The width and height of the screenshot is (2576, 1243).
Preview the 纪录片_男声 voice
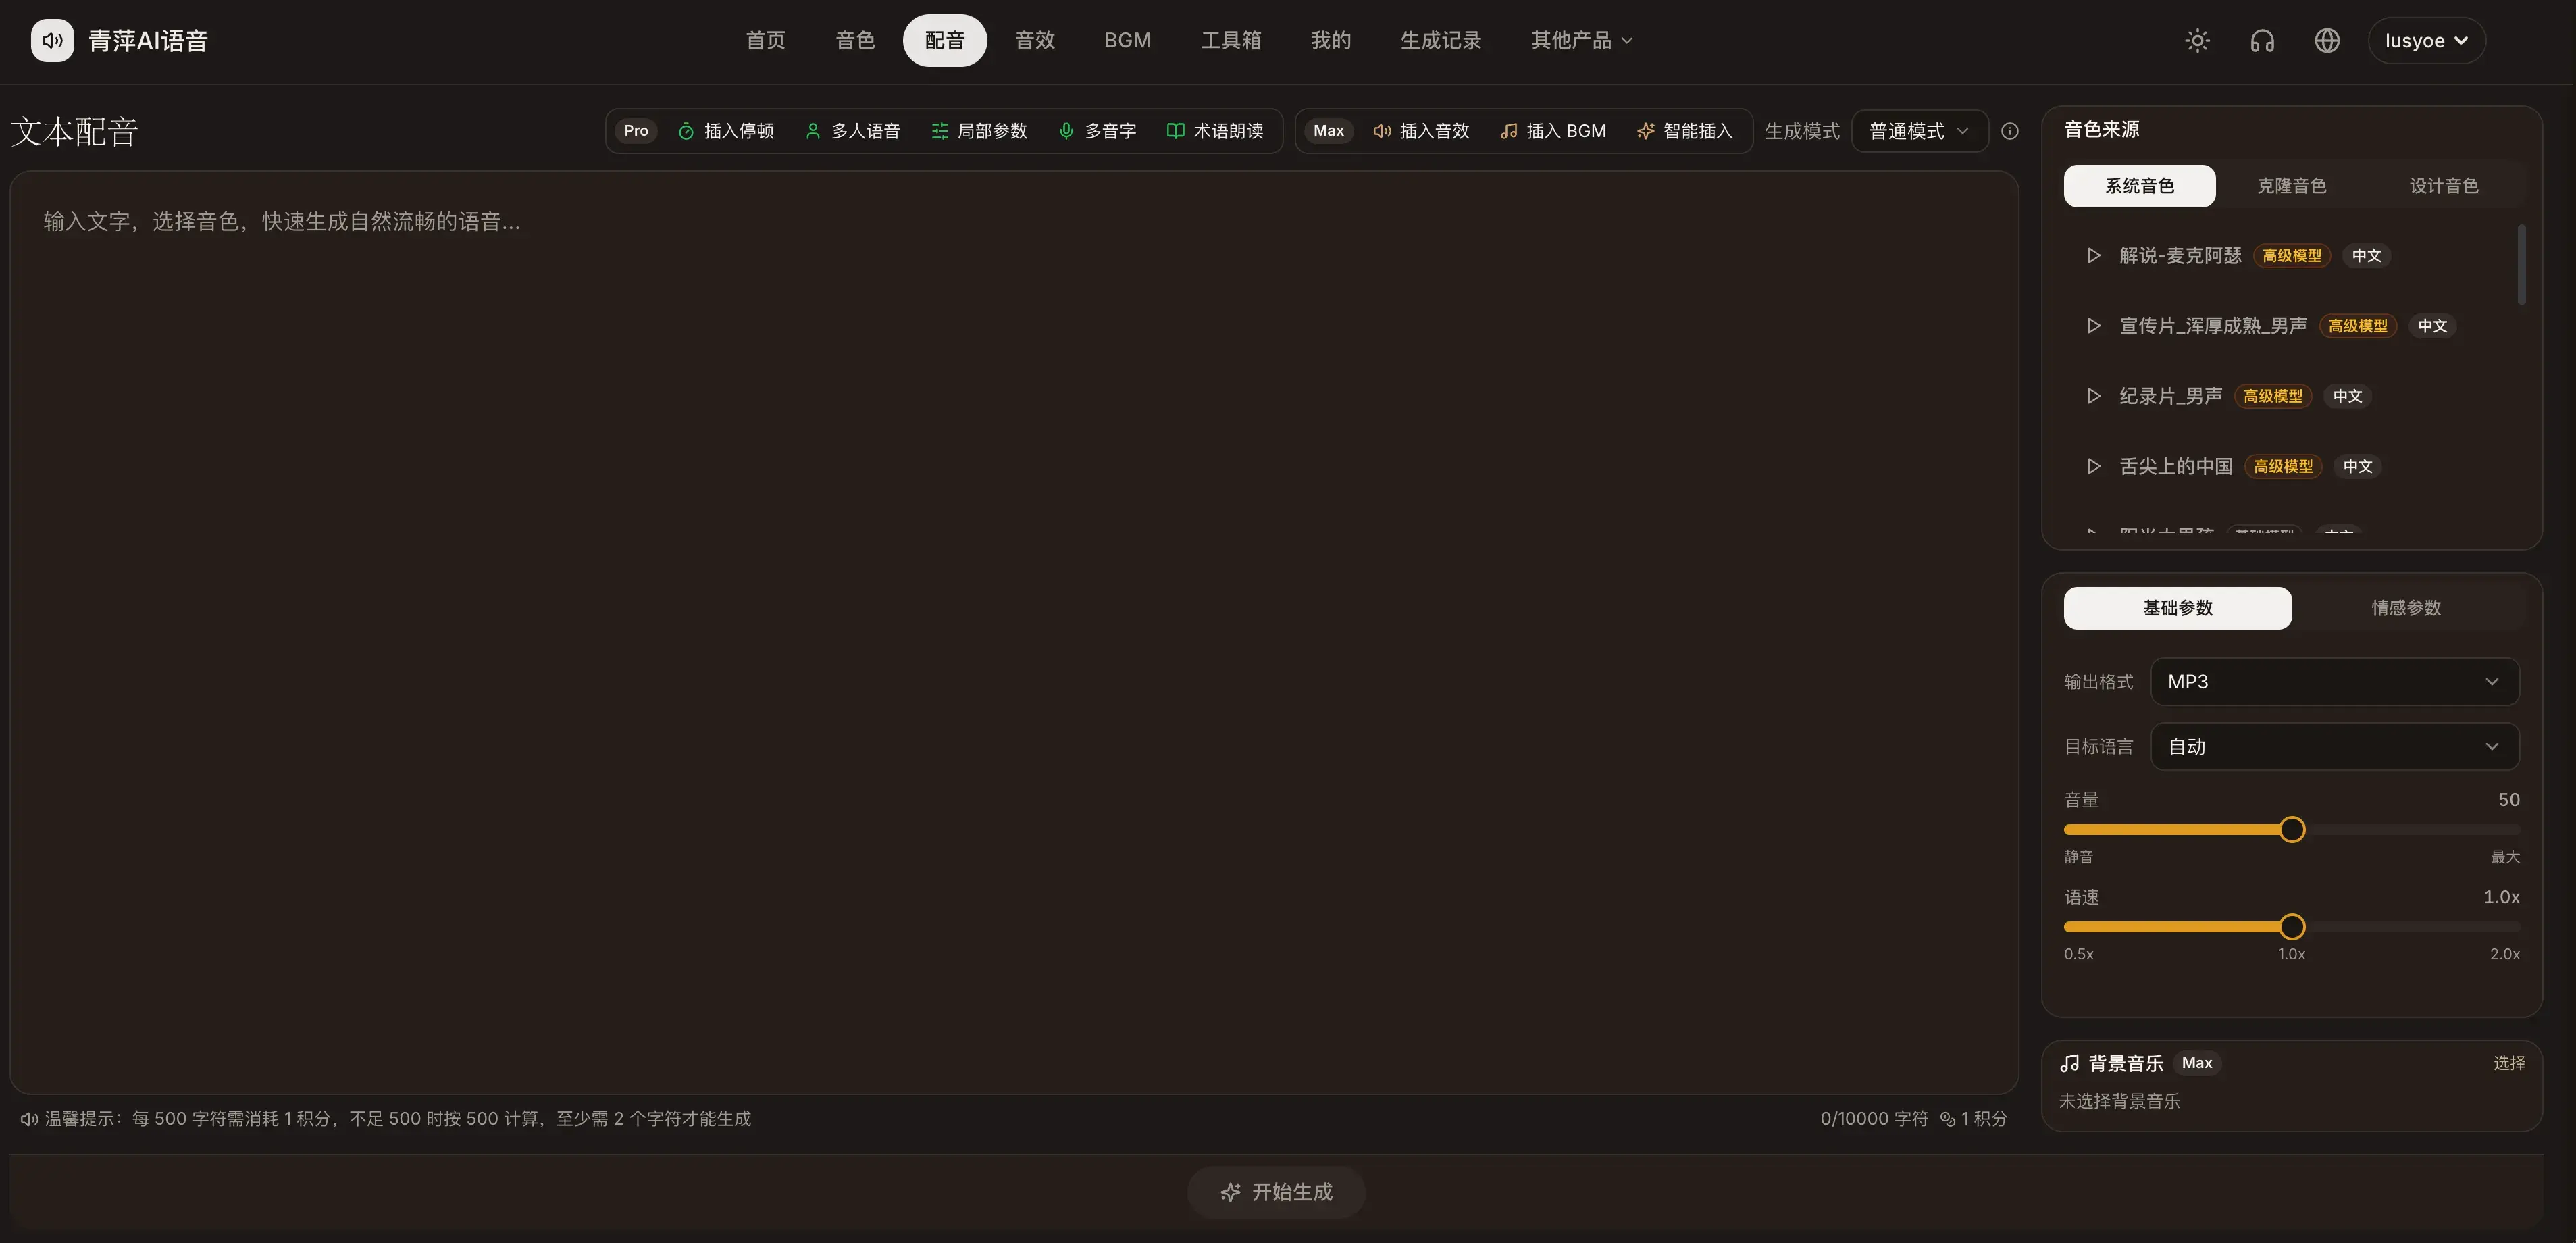click(x=2093, y=396)
